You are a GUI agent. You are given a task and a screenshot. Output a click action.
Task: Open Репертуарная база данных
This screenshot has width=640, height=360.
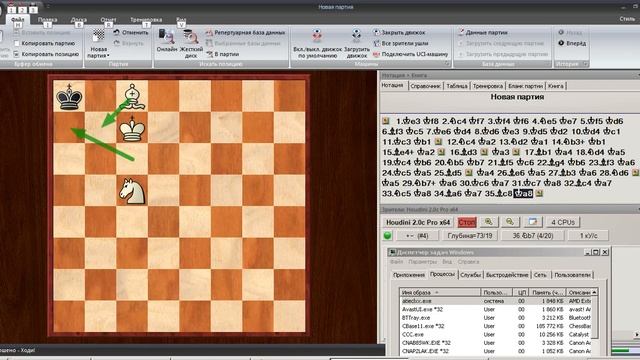(x=245, y=33)
